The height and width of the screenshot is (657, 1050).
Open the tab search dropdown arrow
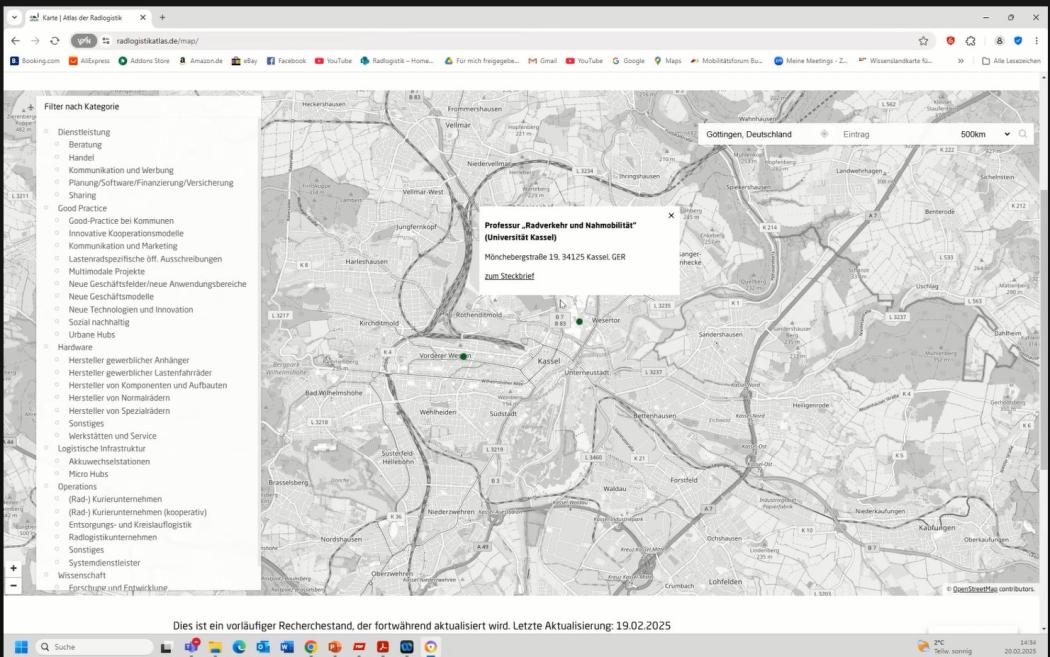click(x=14, y=17)
